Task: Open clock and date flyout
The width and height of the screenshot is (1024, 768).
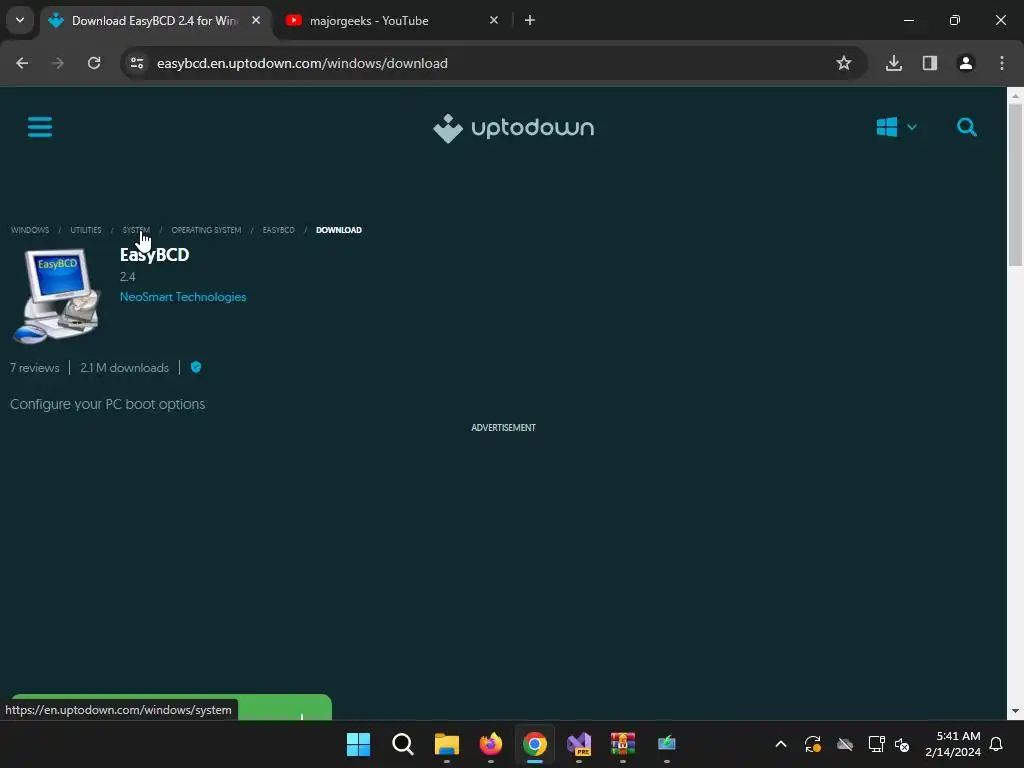Action: point(953,744)
